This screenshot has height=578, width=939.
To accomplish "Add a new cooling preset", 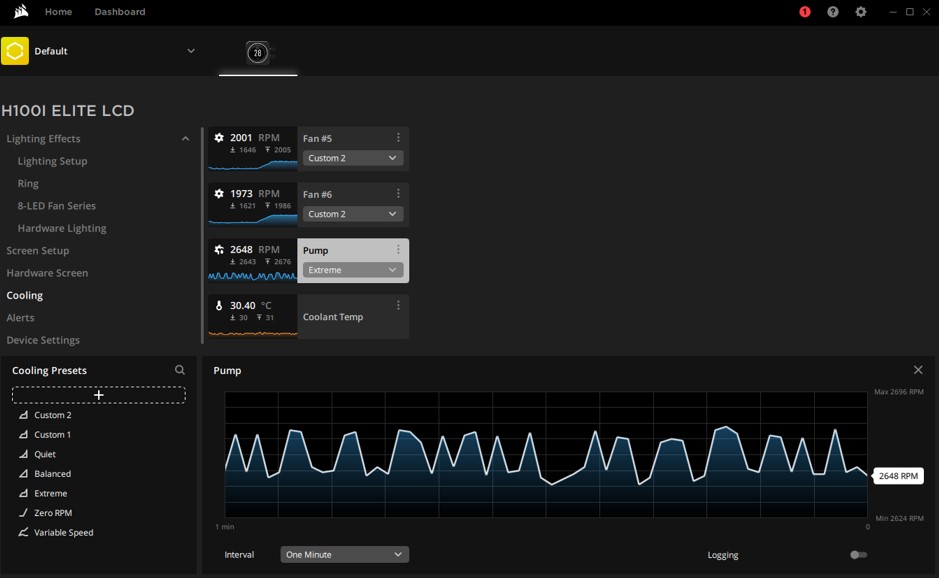I will (99, 395).
